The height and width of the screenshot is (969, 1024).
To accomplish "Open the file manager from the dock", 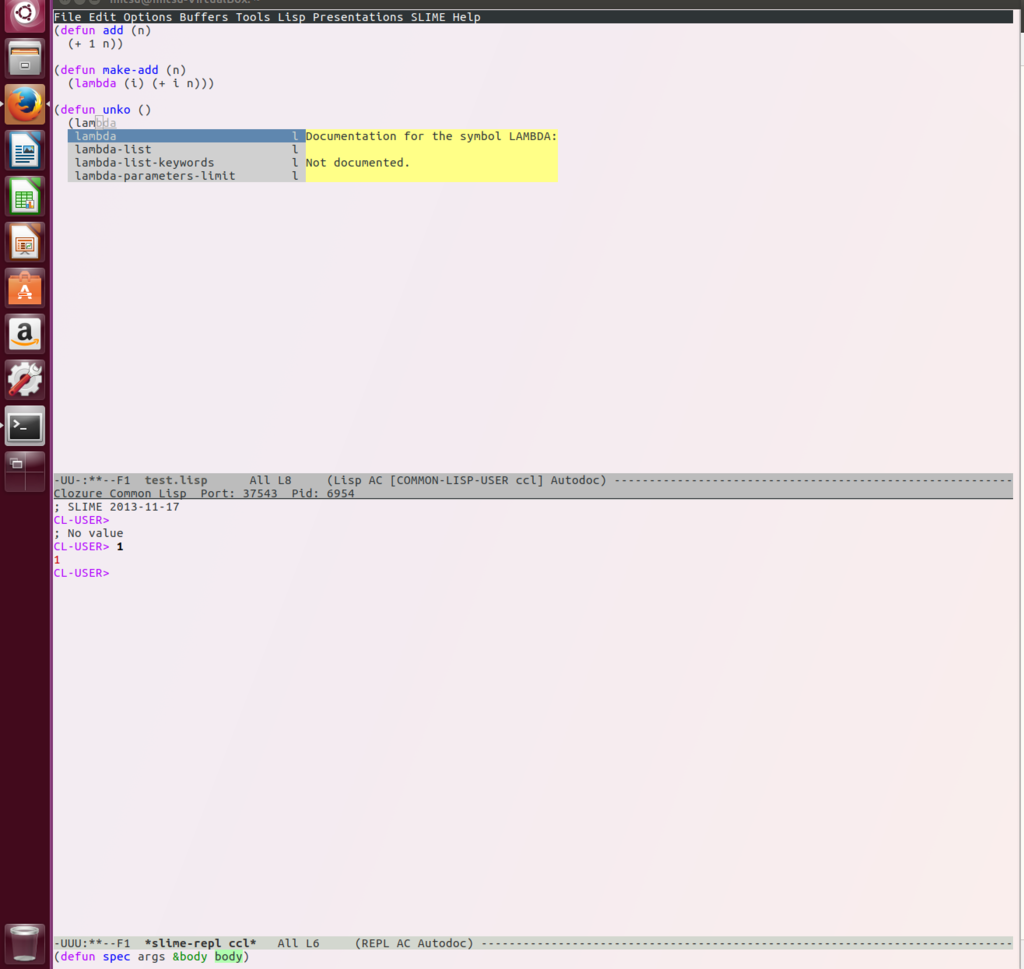I will 24,58.
